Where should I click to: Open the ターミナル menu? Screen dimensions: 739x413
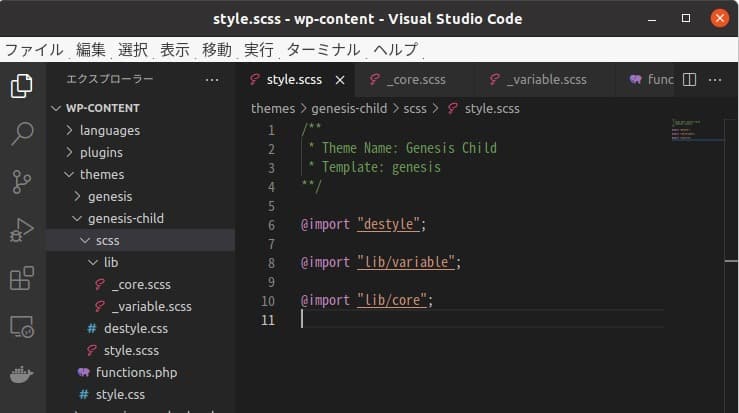(323, 49)
